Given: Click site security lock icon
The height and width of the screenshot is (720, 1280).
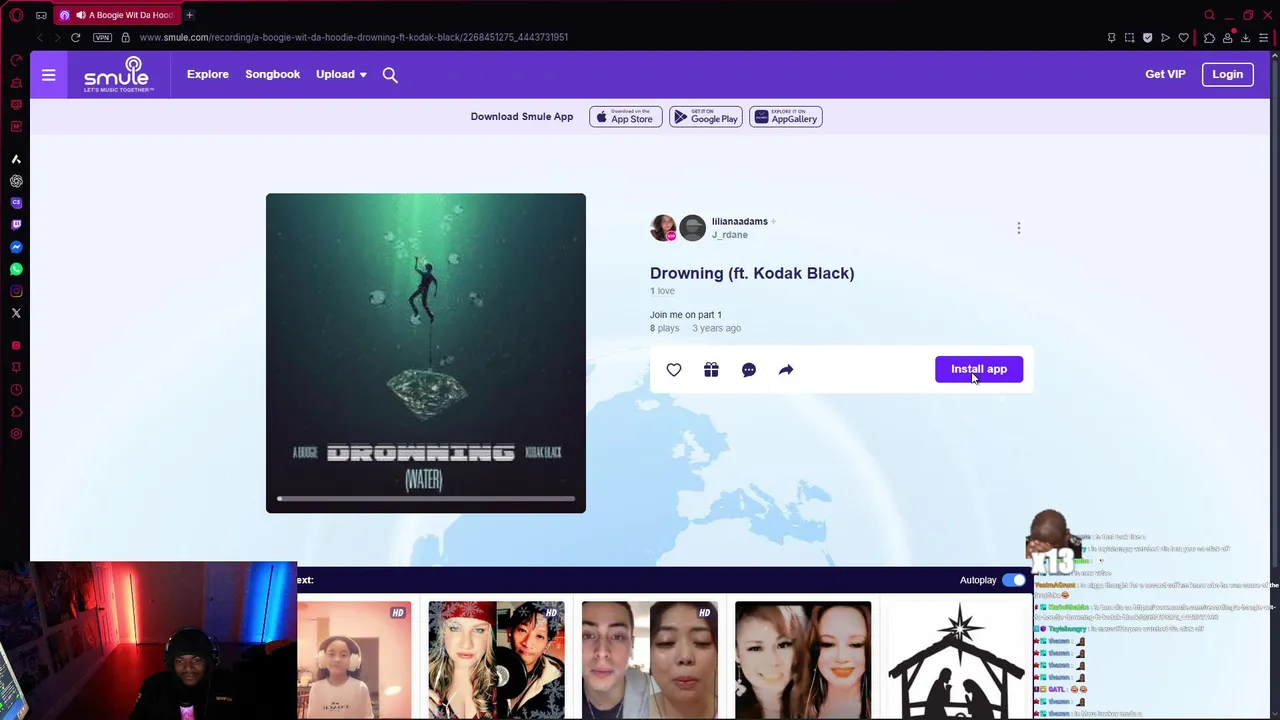Looking at the screenshot, I should [125, 37].
